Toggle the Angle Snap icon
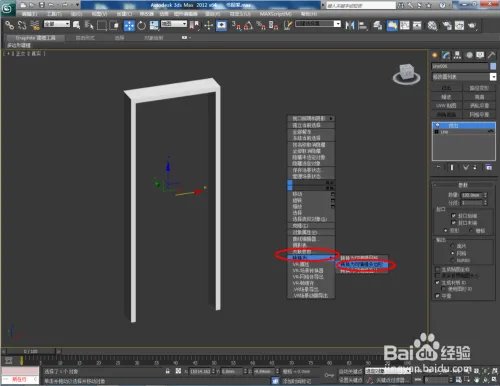 (248, 25)
